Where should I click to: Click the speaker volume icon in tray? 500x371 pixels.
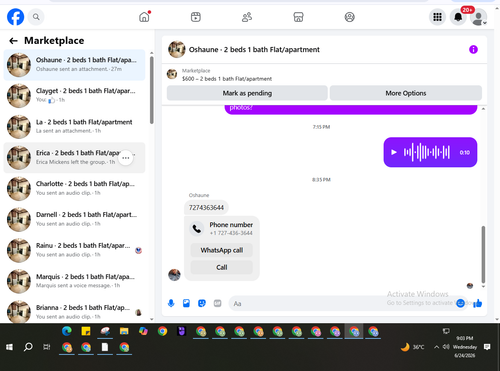tap(446, 347)
